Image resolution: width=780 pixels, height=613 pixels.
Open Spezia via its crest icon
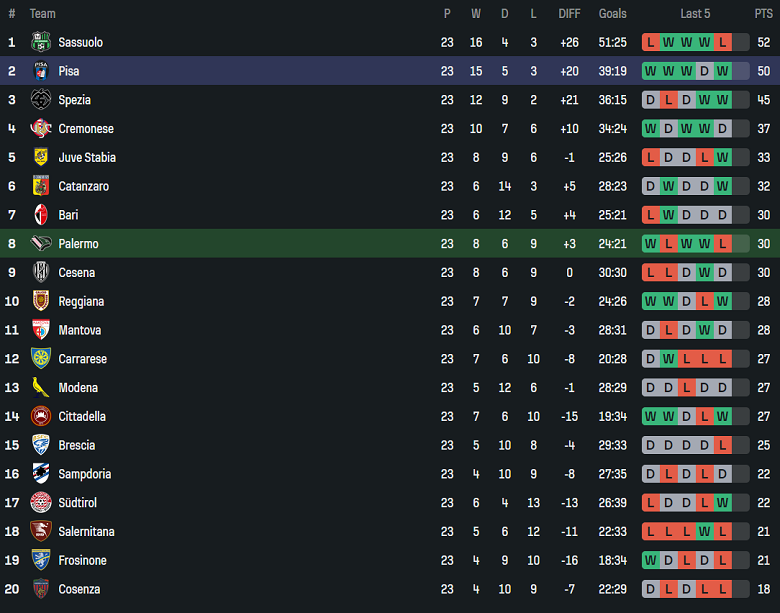pos(40,100)
